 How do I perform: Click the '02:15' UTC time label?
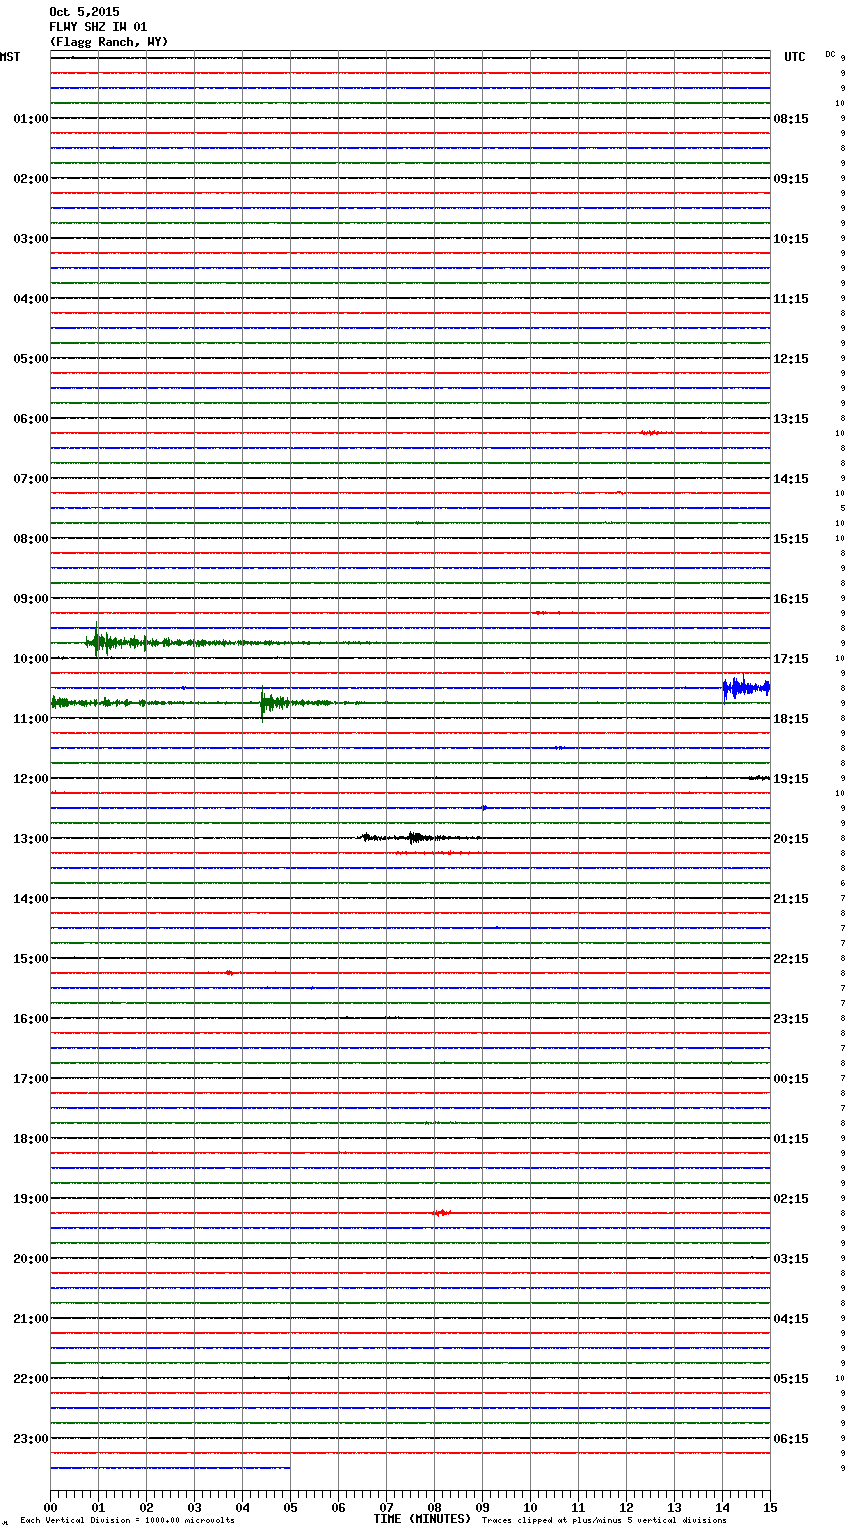click(x=791, y=1199)
